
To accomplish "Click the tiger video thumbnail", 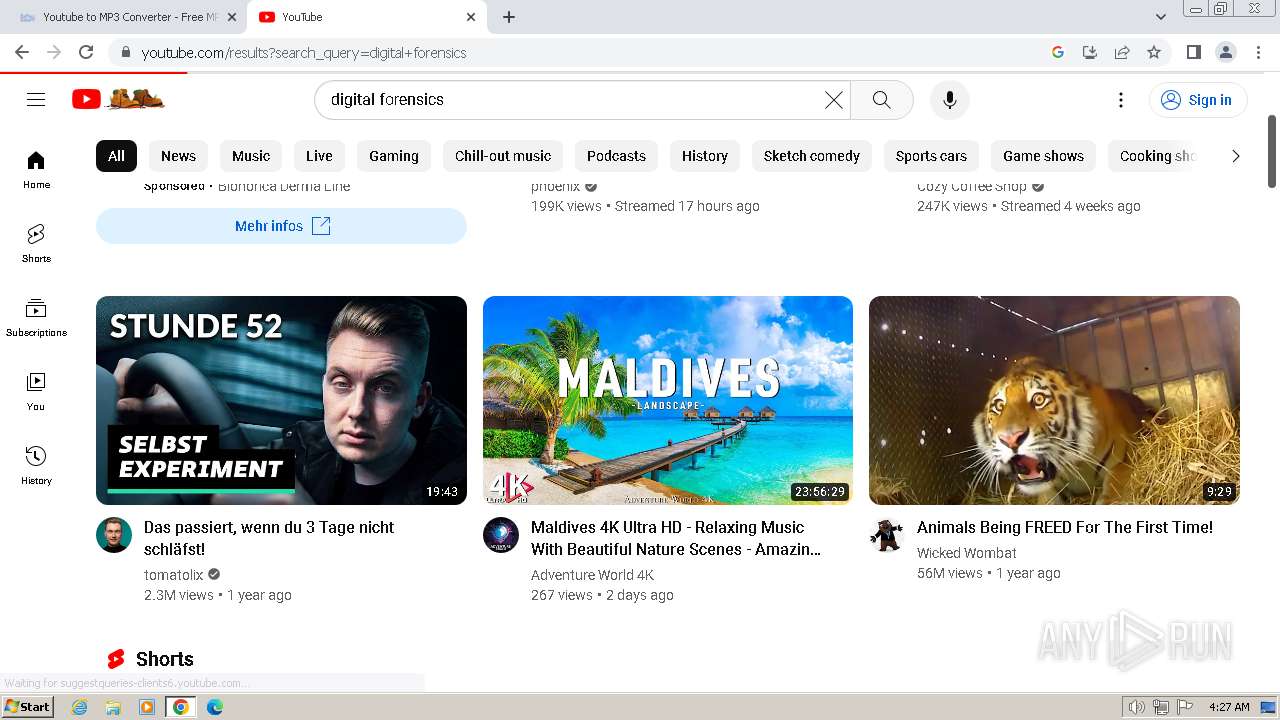I will click(x=1054, y=400).
